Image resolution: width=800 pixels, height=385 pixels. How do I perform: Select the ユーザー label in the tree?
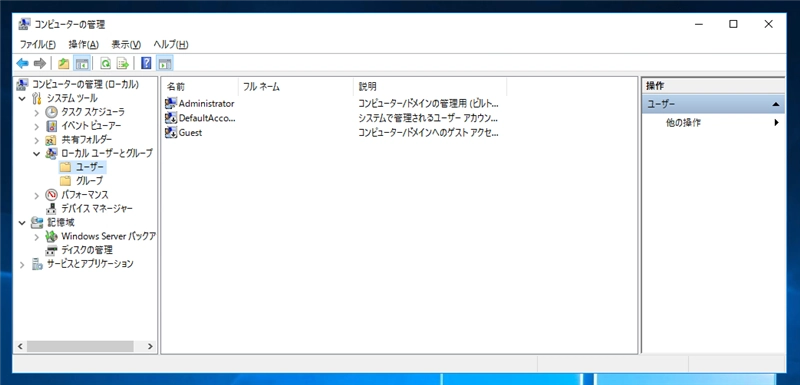click(90, 167)
